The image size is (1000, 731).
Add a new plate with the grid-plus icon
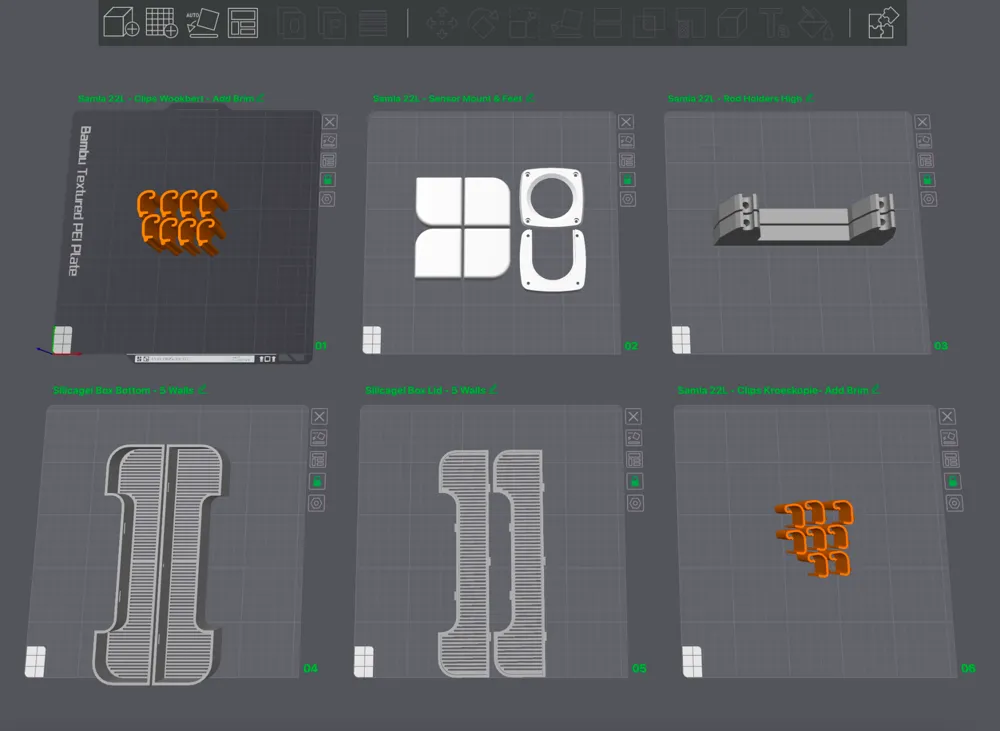[x=161, y=22]
